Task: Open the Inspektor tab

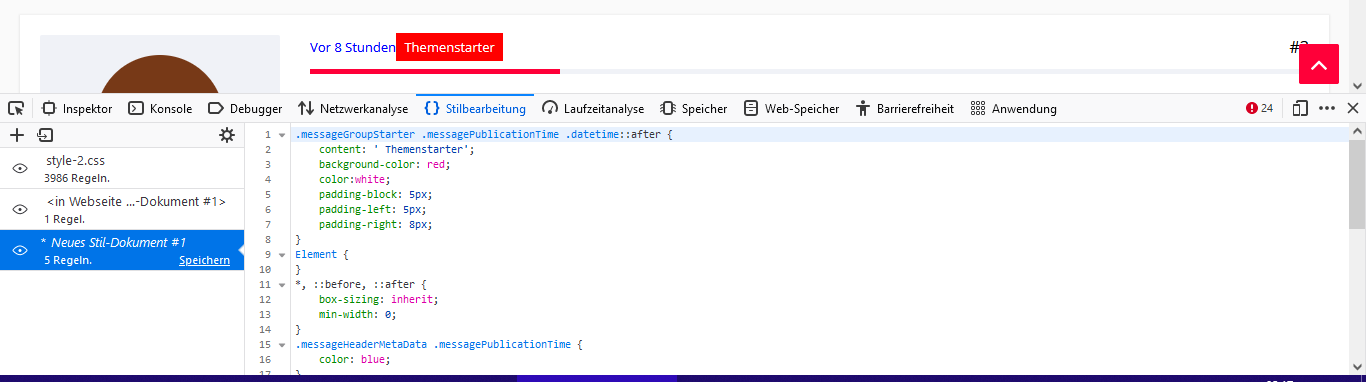Action: (76, 108)
